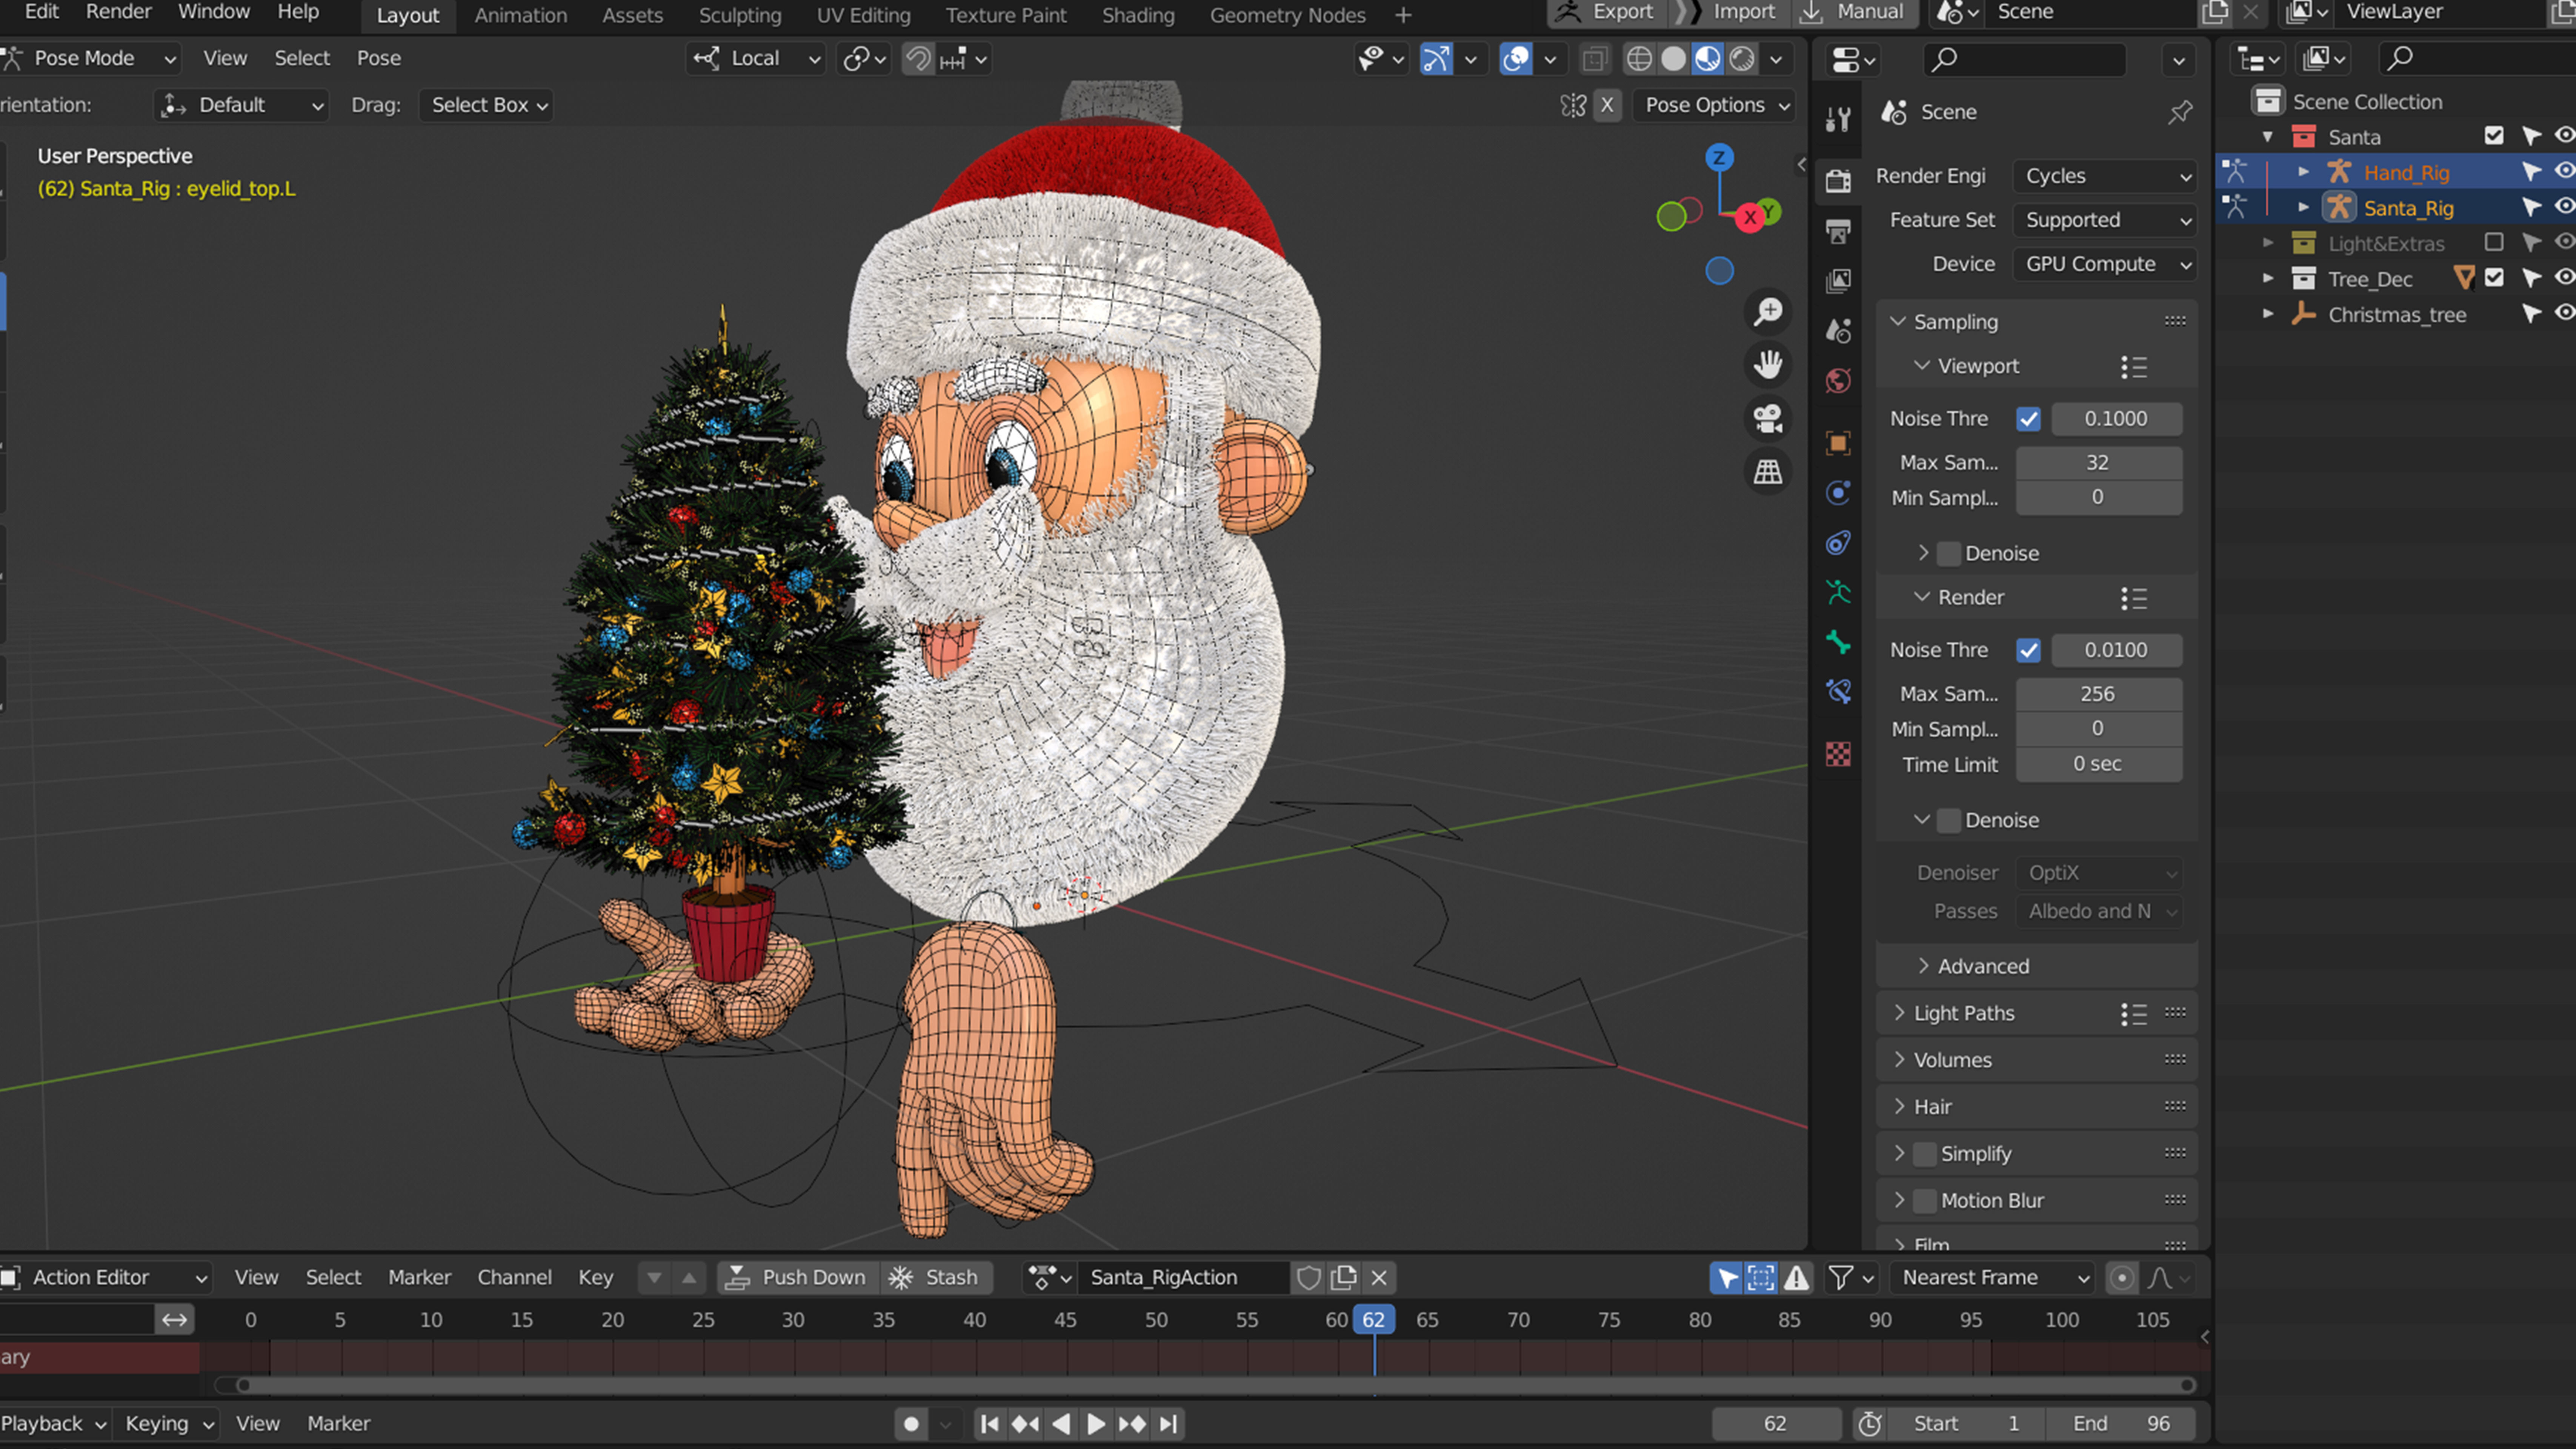2576x1449 pixels.
Task: Toggle Santa collection exclude checkbox
Action: click(2494, 136)
